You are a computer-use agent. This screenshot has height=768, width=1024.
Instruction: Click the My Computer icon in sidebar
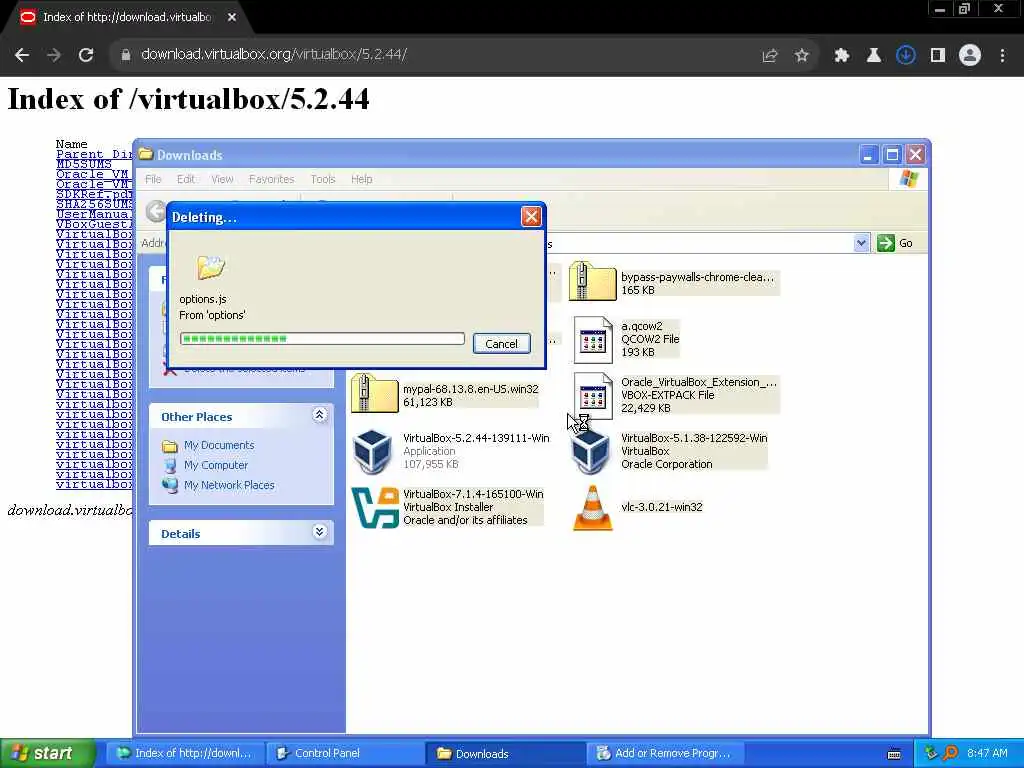point(170,466)
